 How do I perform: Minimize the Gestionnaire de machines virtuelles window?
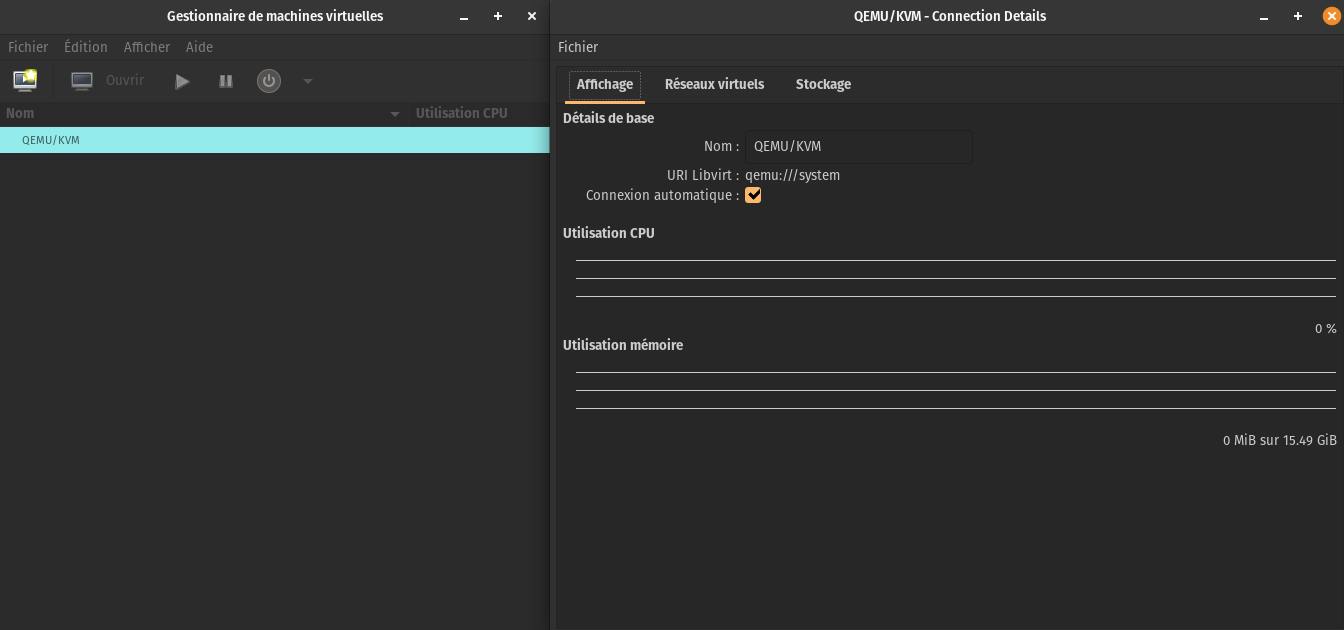pyautogui.click(x=464, y=17)
